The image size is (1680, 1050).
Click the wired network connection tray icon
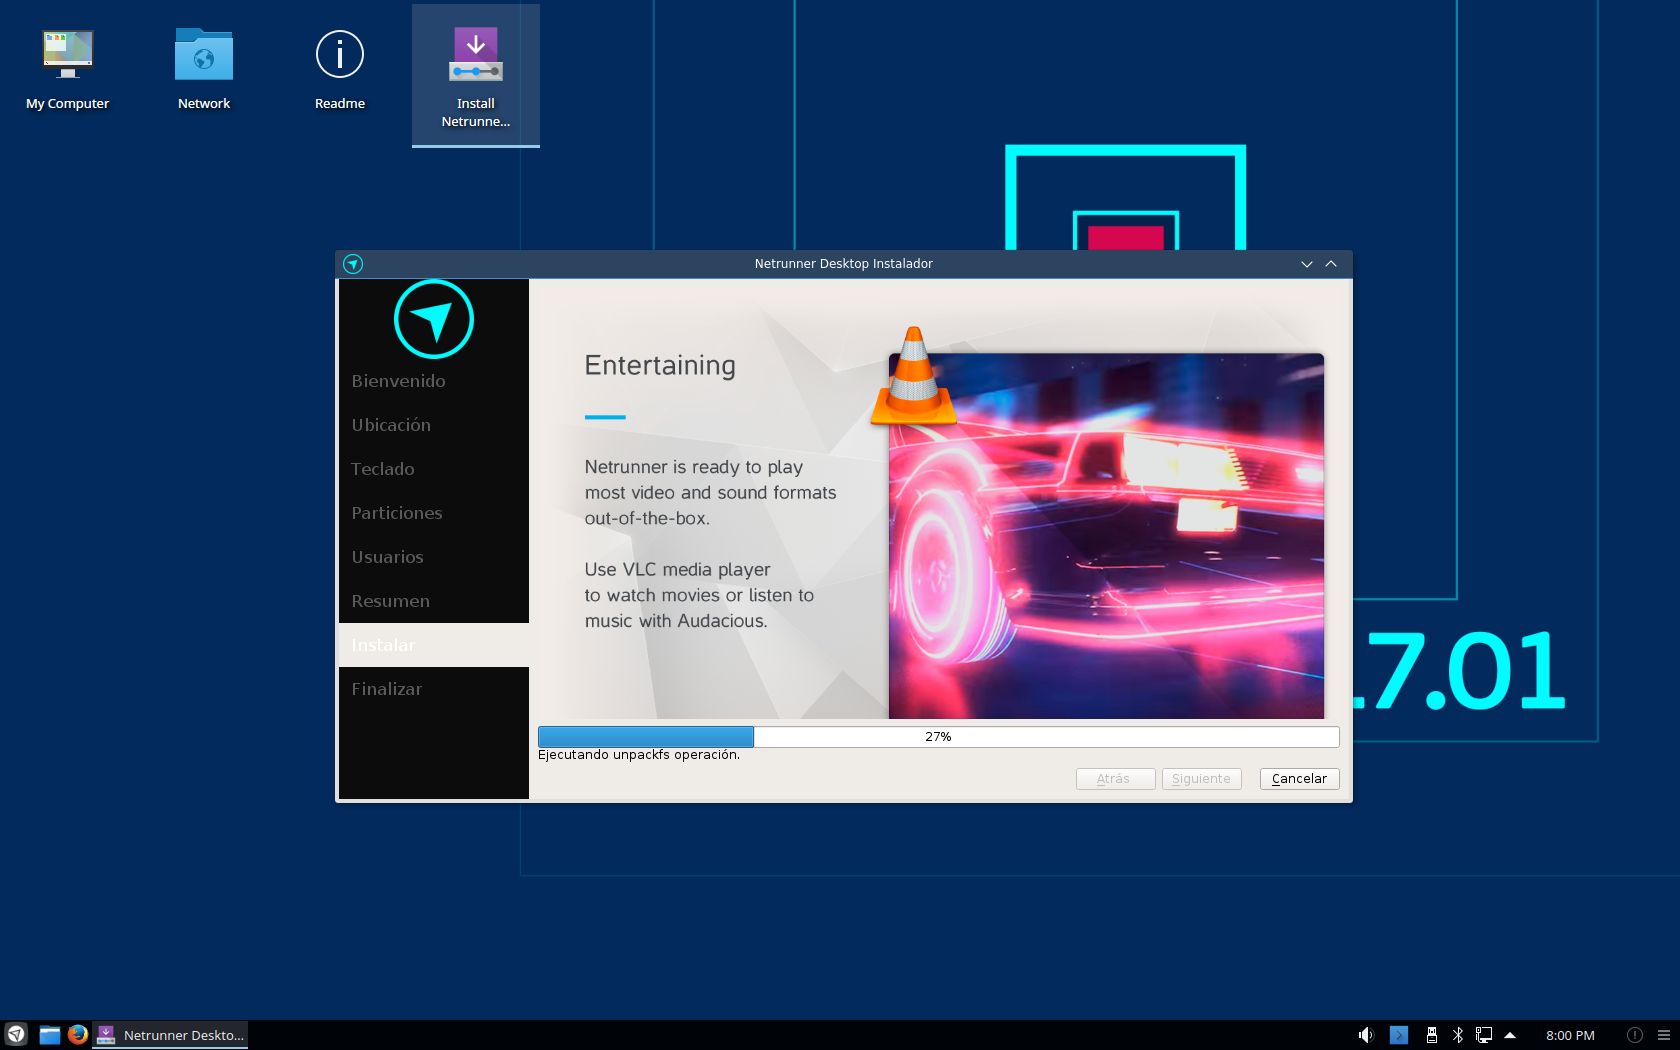point(1484,1035)
